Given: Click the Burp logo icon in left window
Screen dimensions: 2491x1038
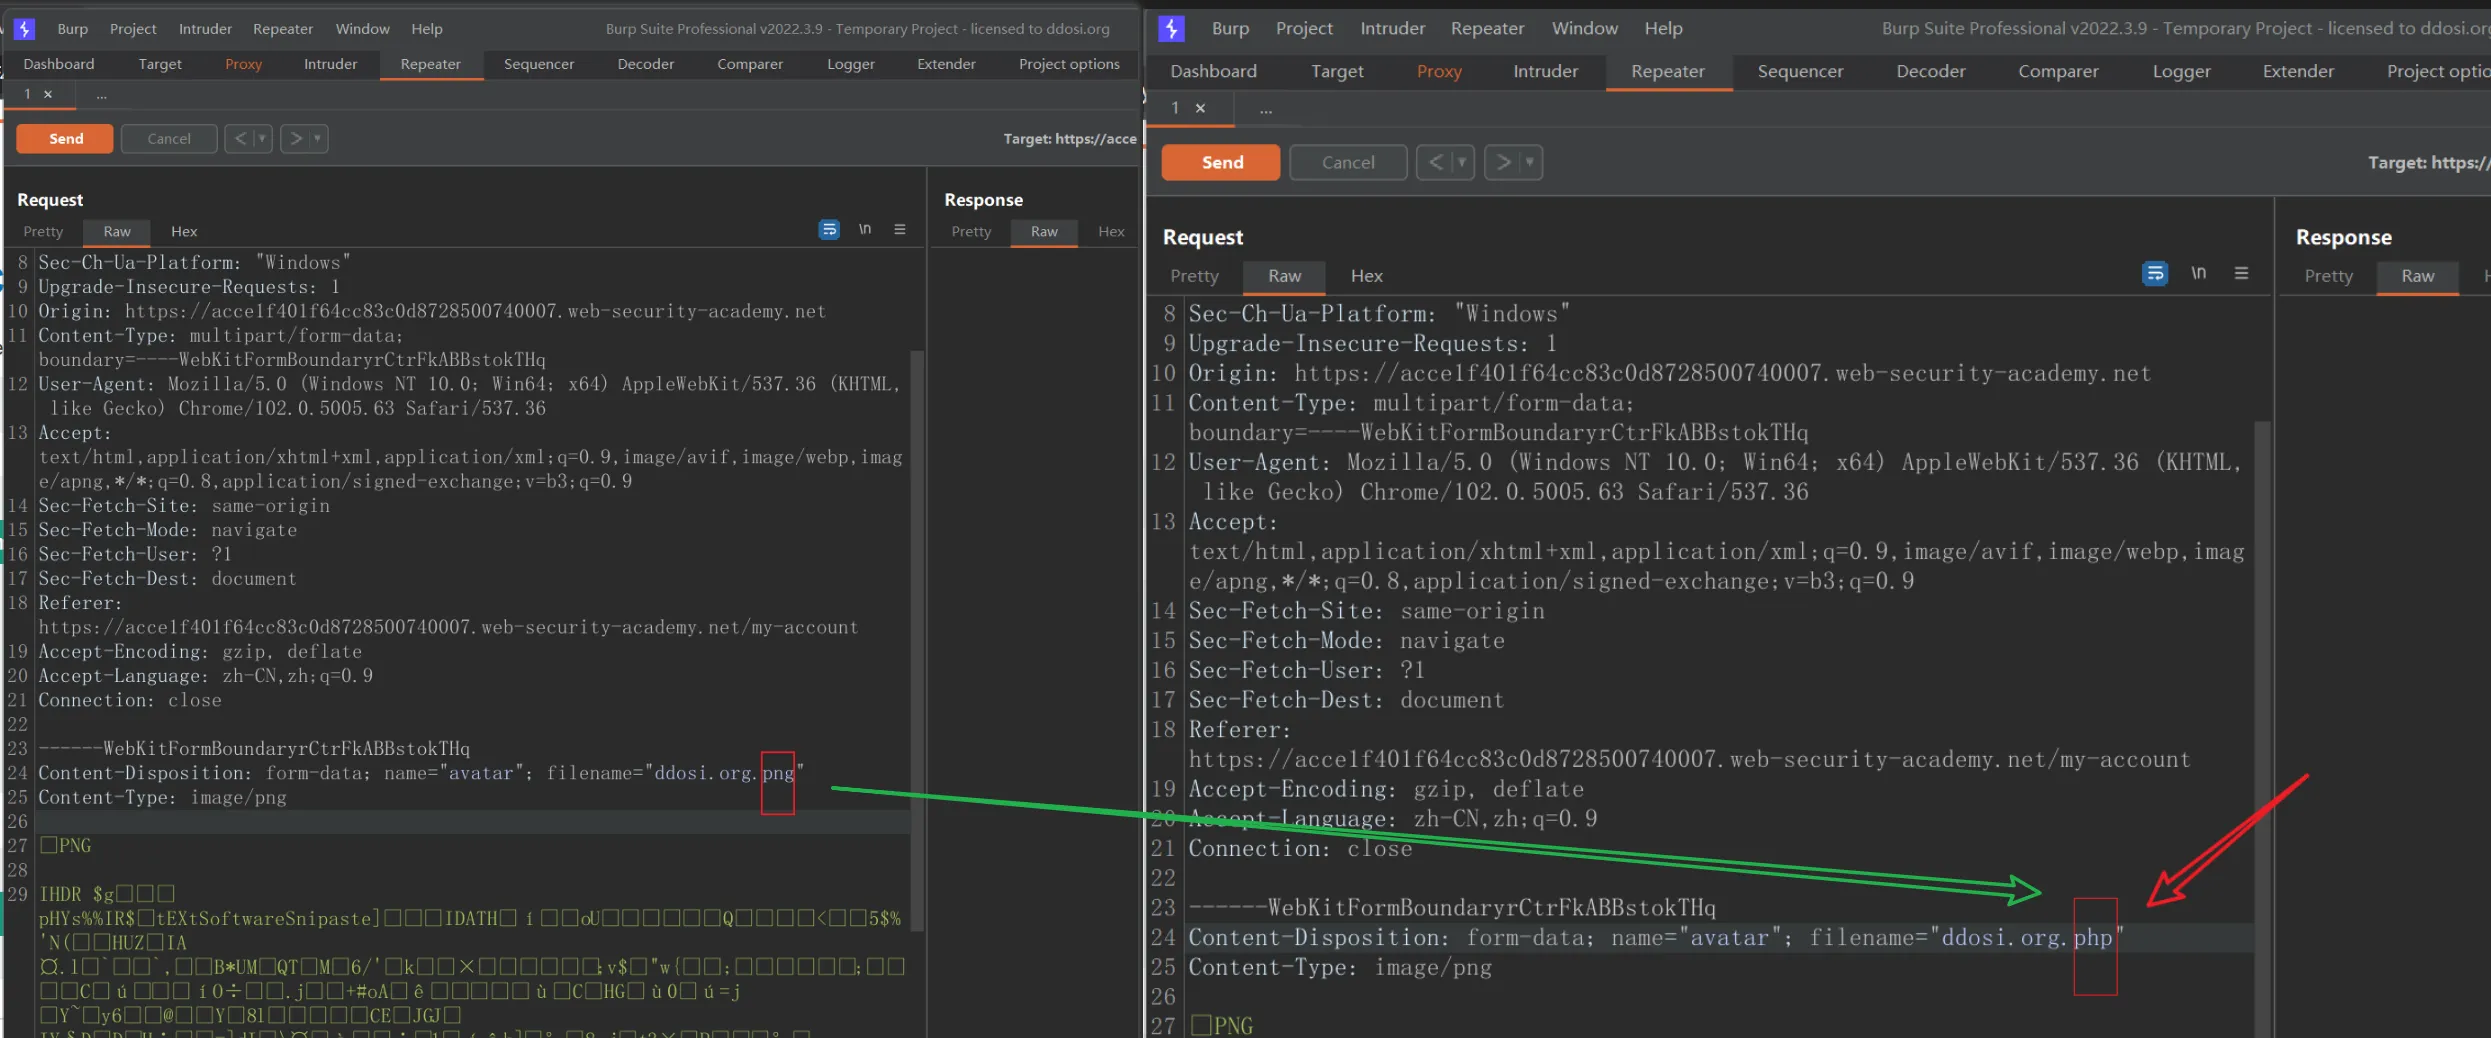Looking at the screenshot, I should (24, 29).
